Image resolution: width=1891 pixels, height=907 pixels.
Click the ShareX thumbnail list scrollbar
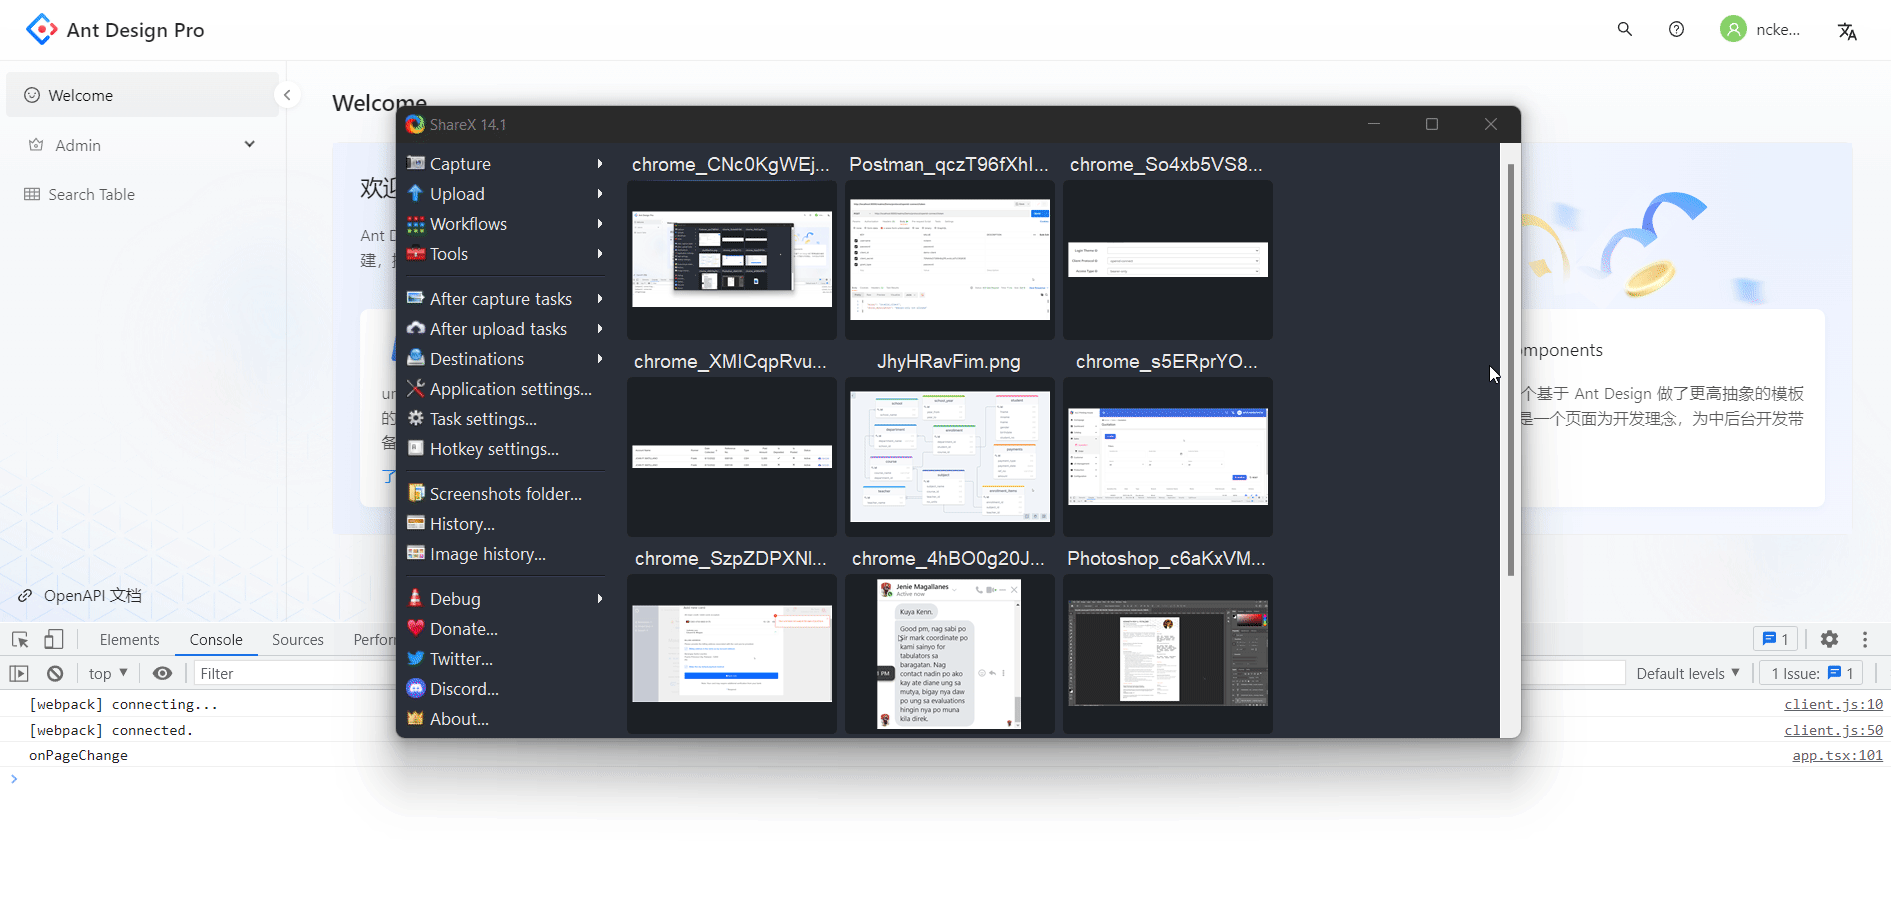click(x=1510, y=370)
